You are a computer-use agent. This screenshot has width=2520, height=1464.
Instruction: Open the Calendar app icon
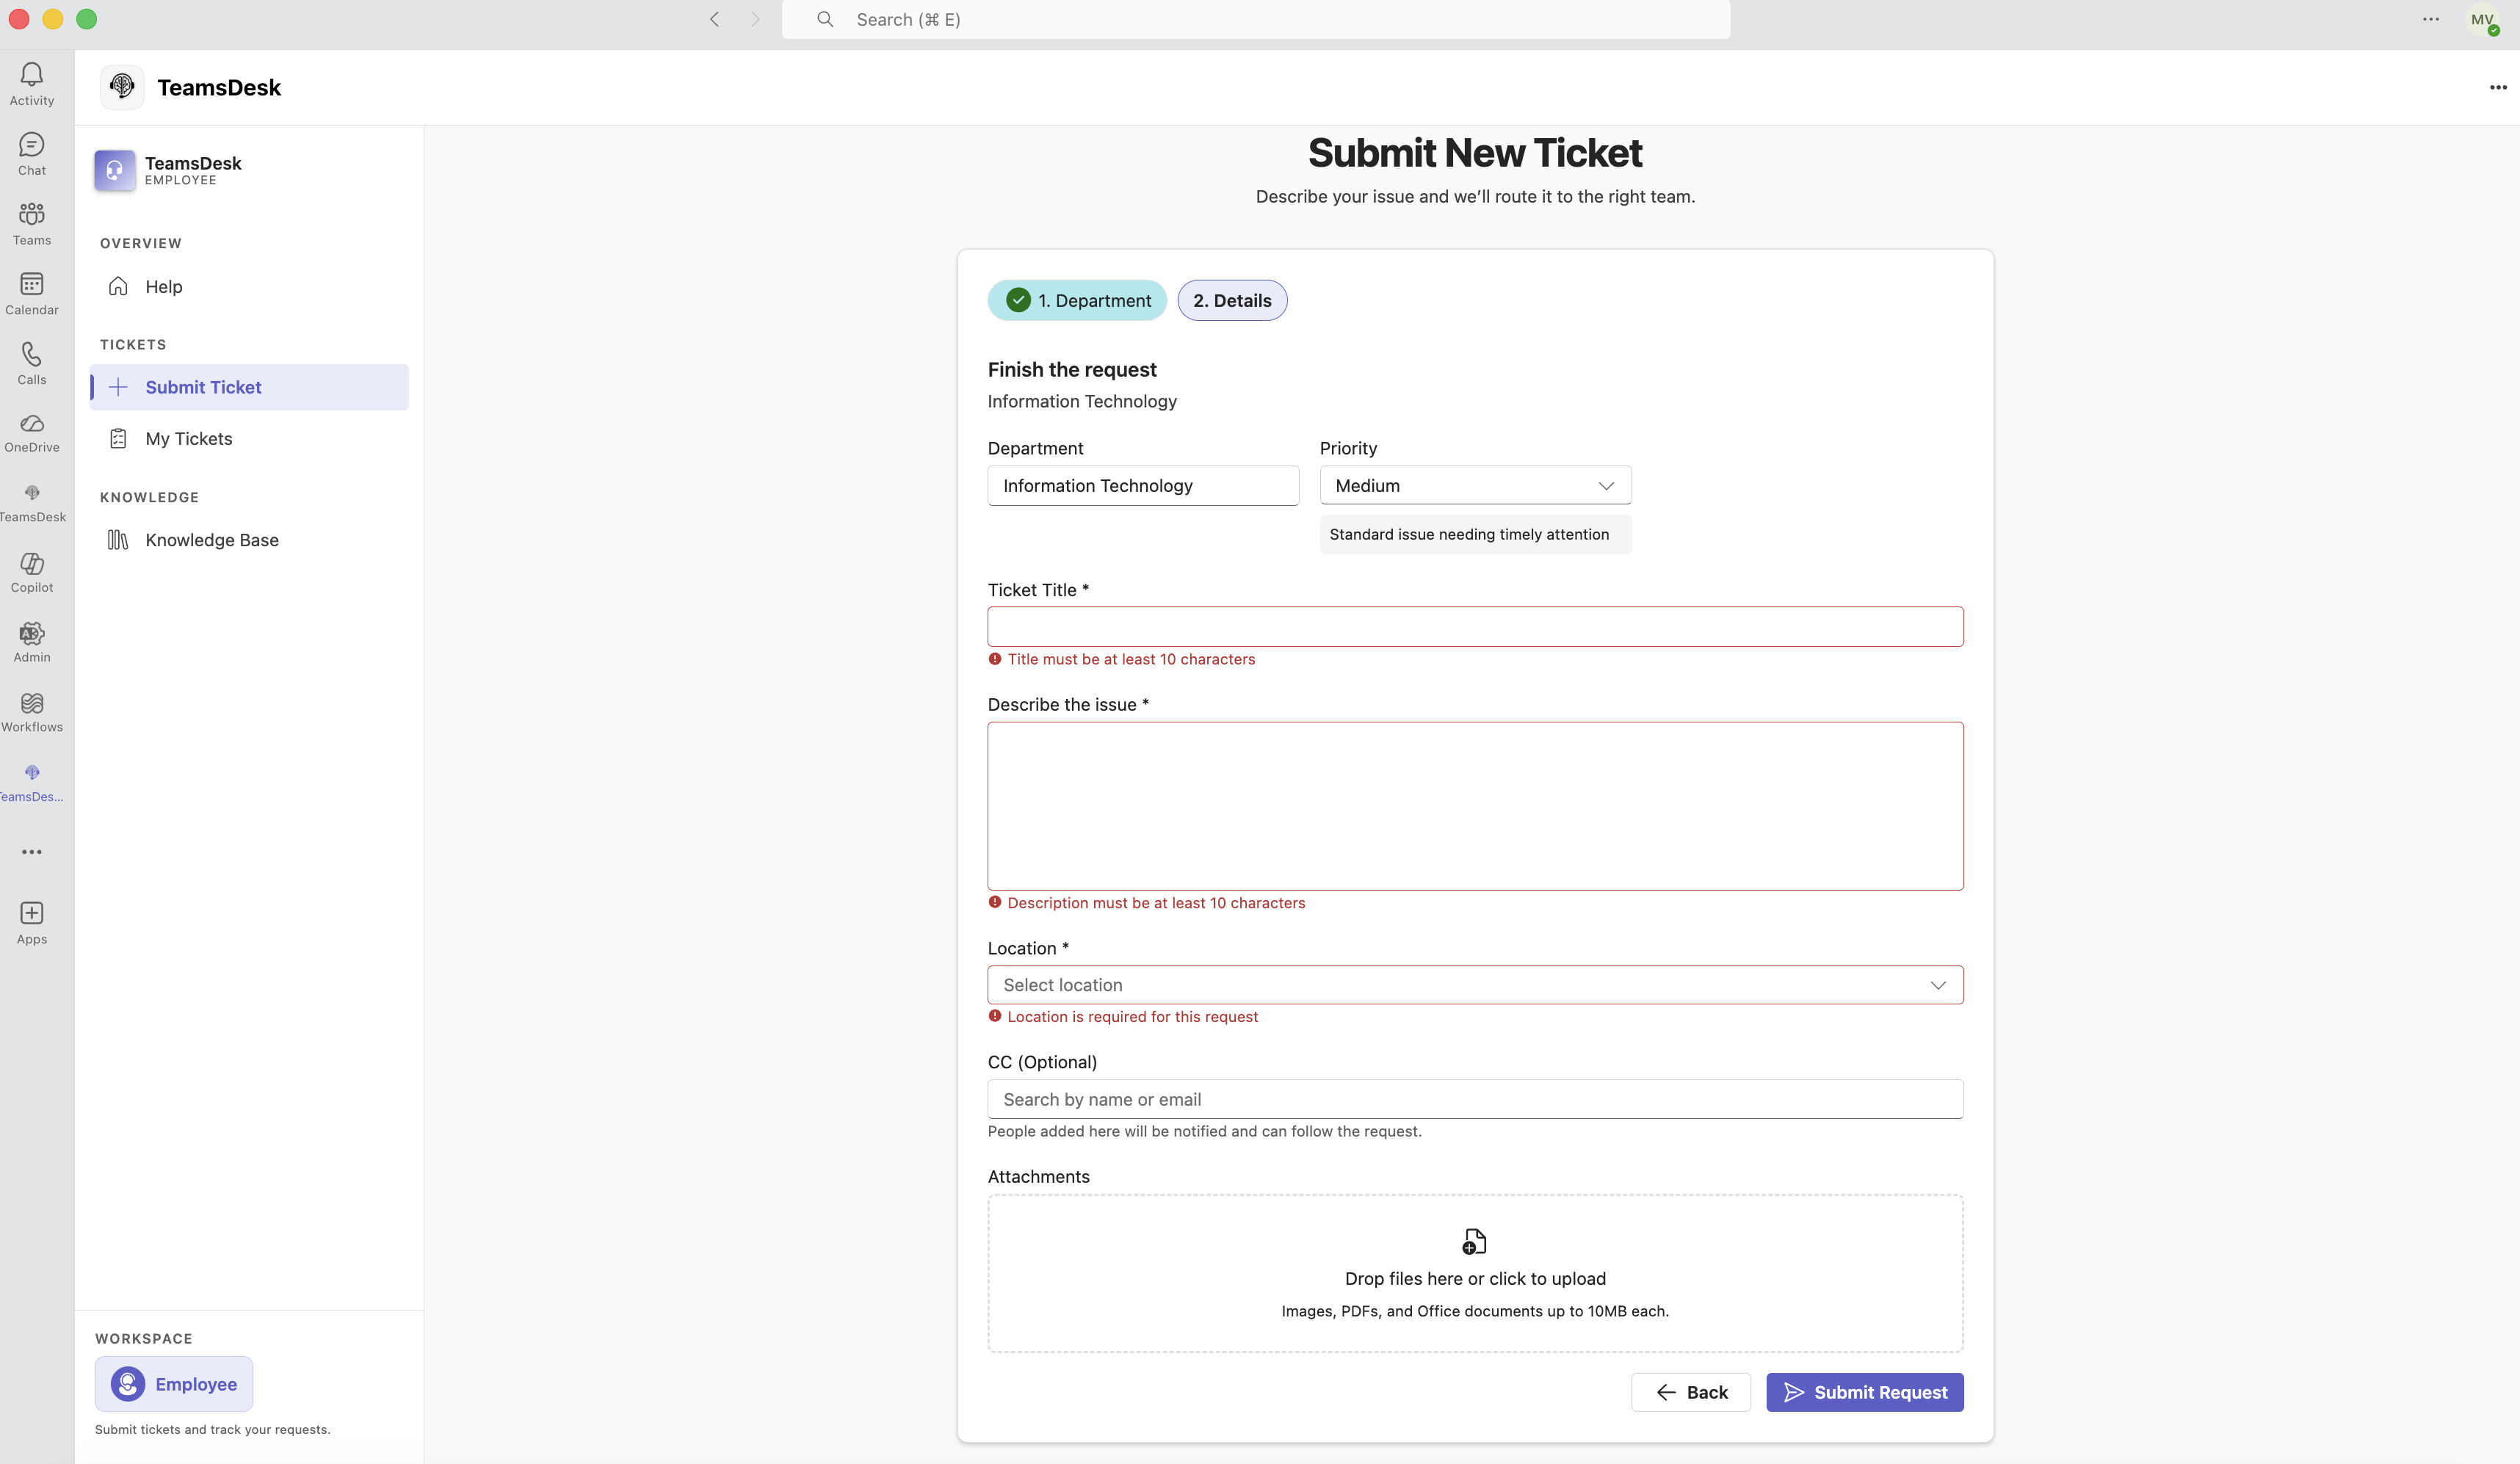(x=32, y=284)
